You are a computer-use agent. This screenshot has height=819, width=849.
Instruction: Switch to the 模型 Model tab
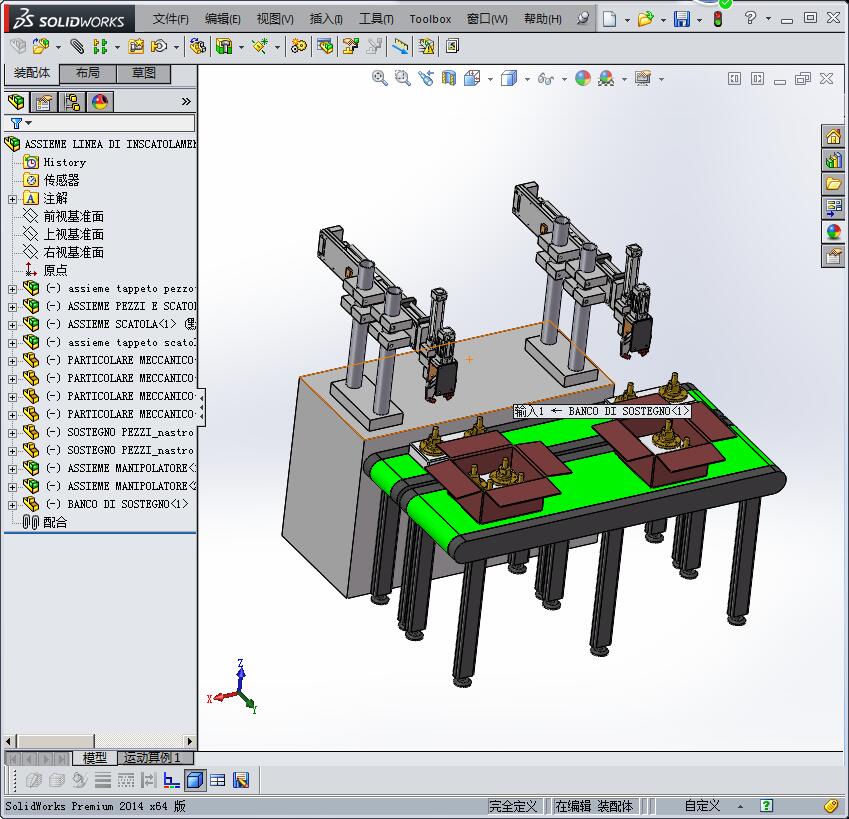[94, 758]
